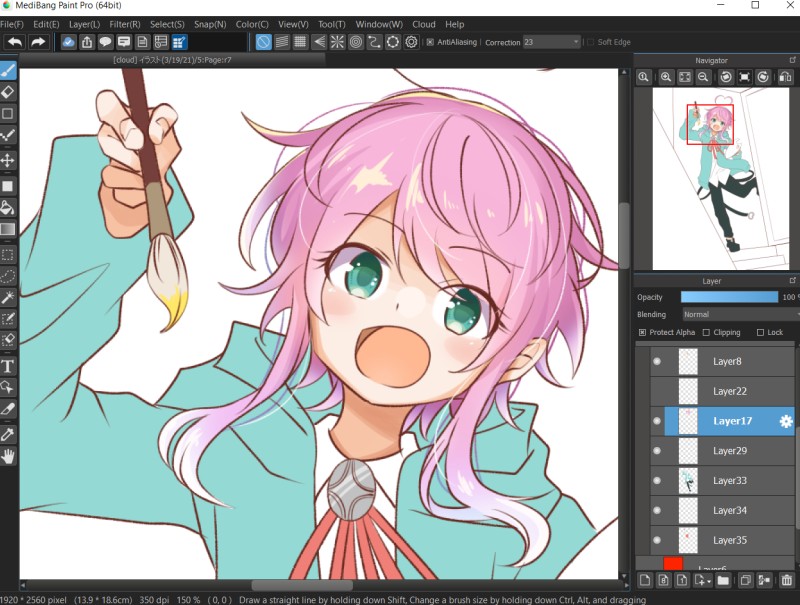Enable crisscross grid snap
800x605 pixels.
pyautogui.click(x=301, y=42)
